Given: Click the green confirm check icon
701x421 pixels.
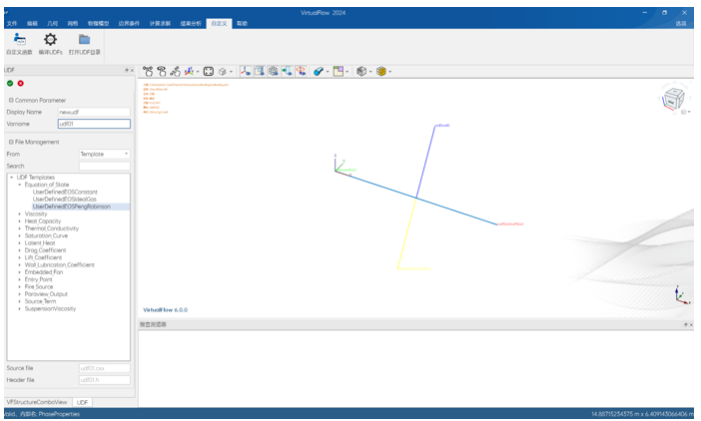Looking at the screenshot, I should coord(10,84).
